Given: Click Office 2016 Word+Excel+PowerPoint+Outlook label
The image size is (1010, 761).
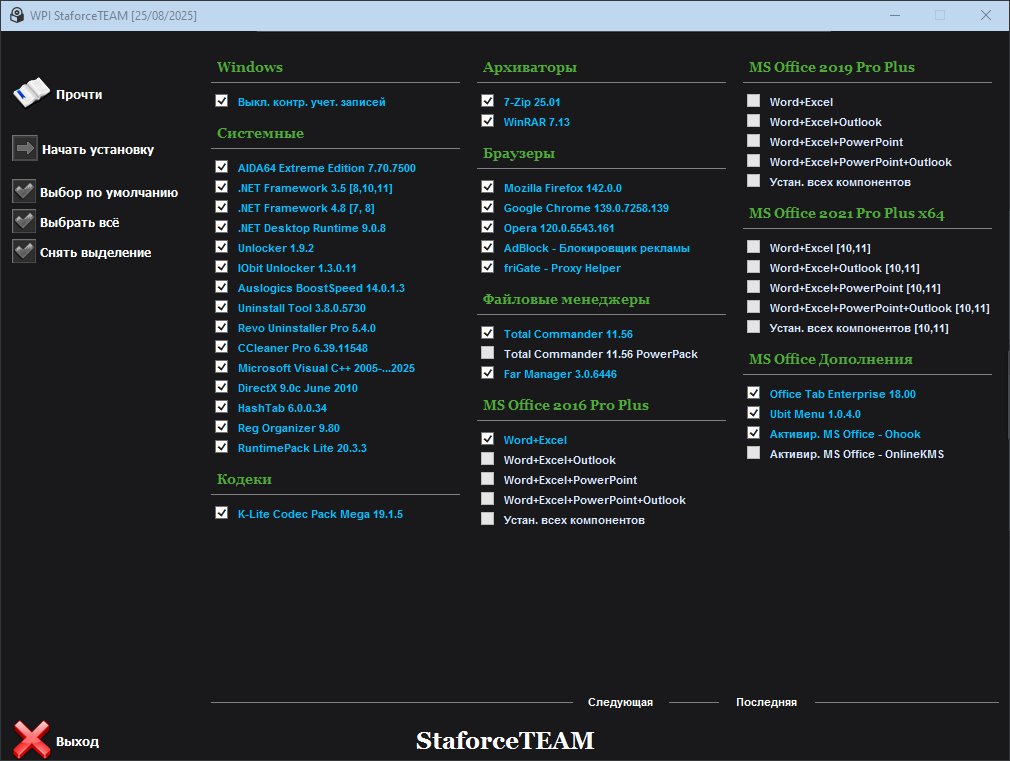Looking at the screenshot, I should 595,500.
